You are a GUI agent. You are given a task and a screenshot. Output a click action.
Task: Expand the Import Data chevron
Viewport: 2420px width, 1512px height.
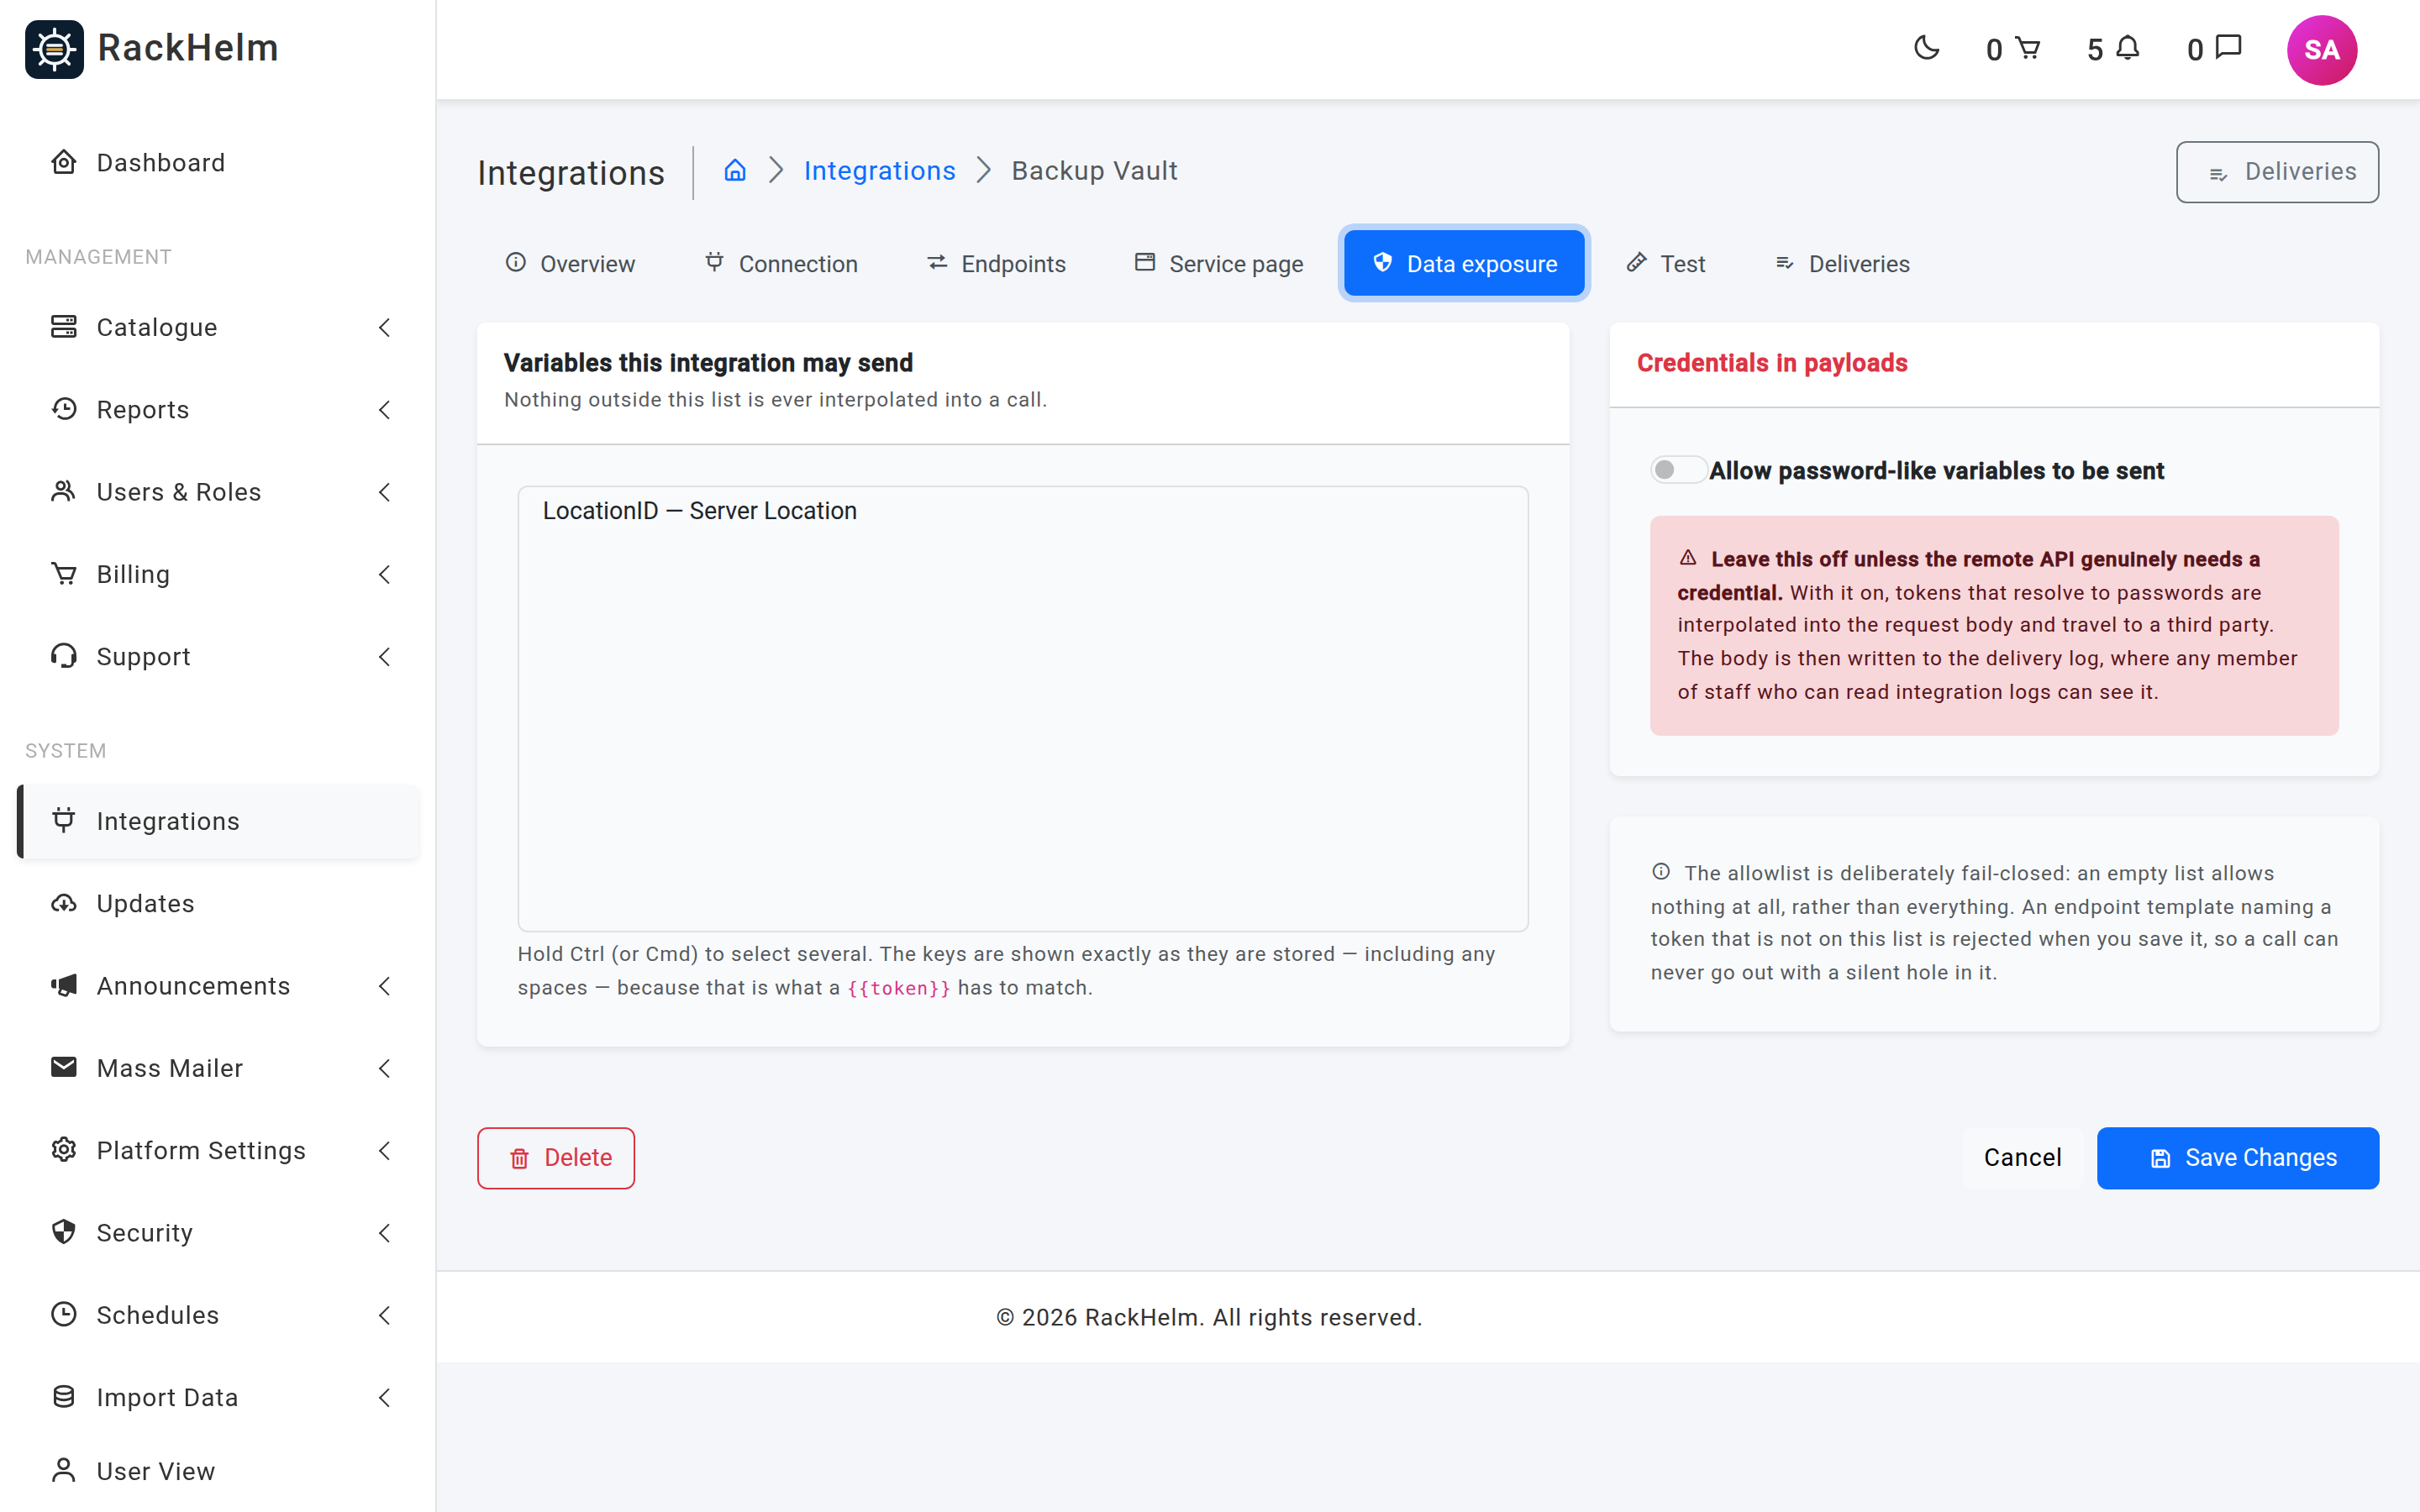click(384, 1397)
